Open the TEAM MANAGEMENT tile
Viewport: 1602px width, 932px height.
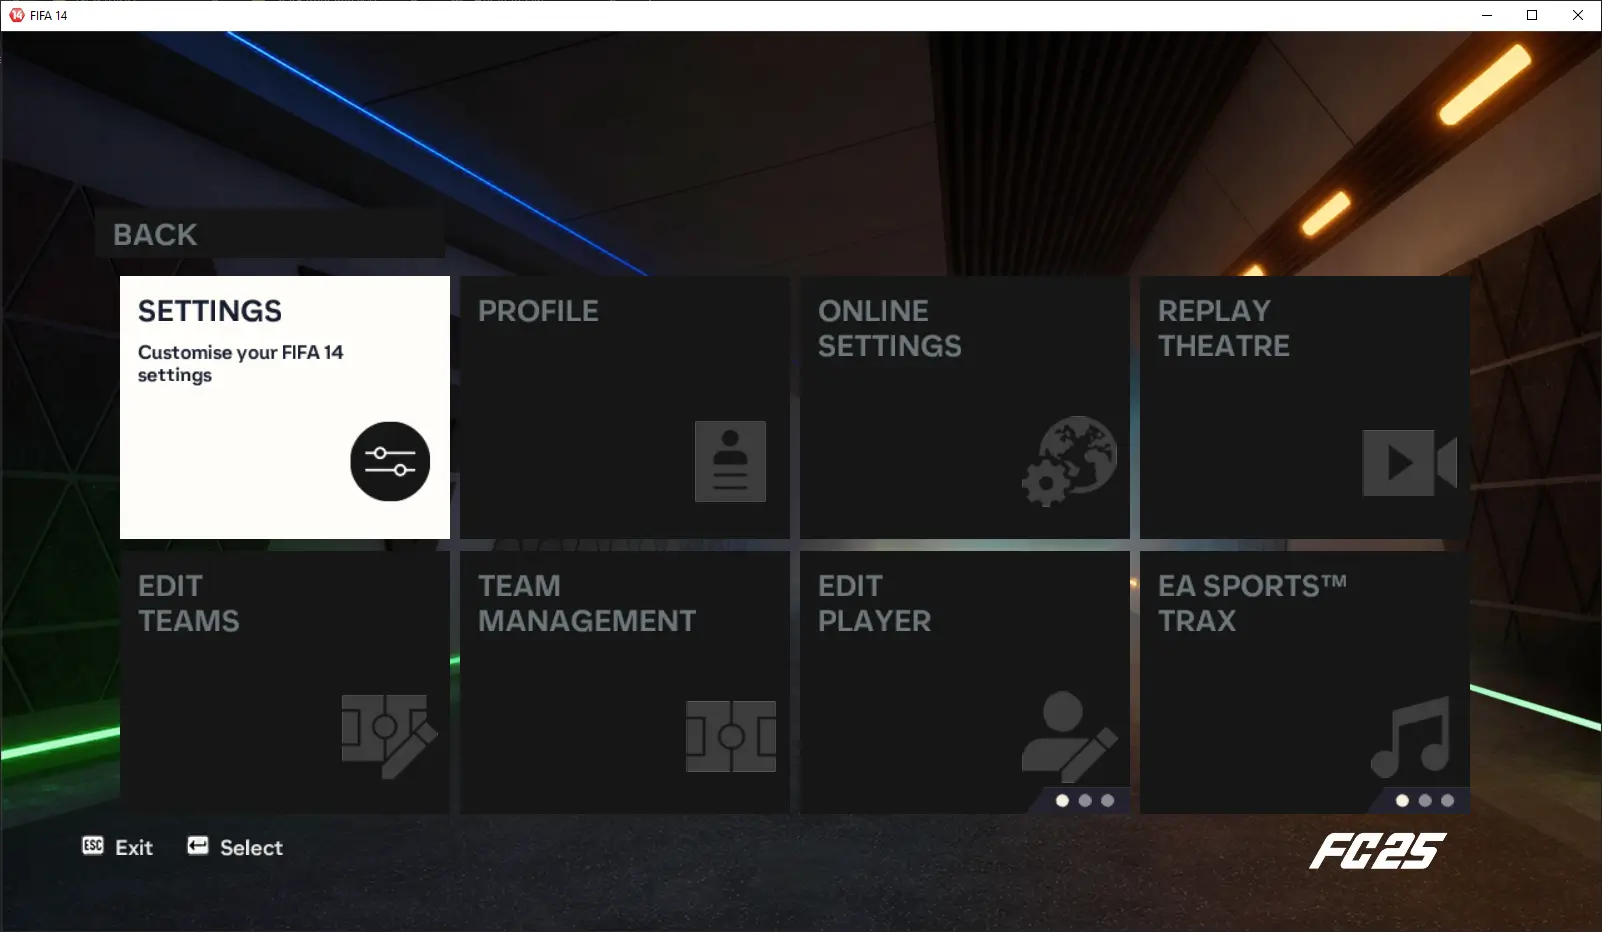tap(625, 682)
